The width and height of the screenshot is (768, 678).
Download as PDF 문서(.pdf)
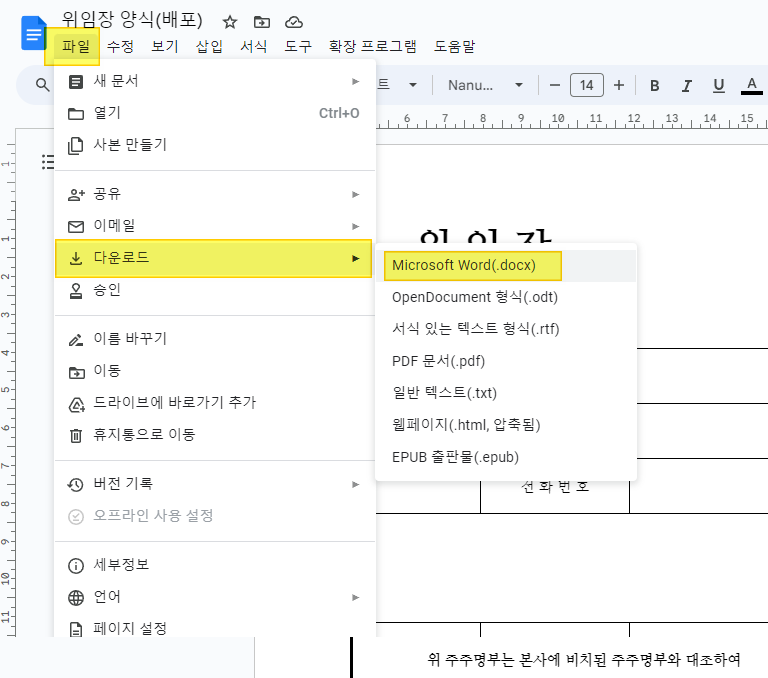point(505,362)
